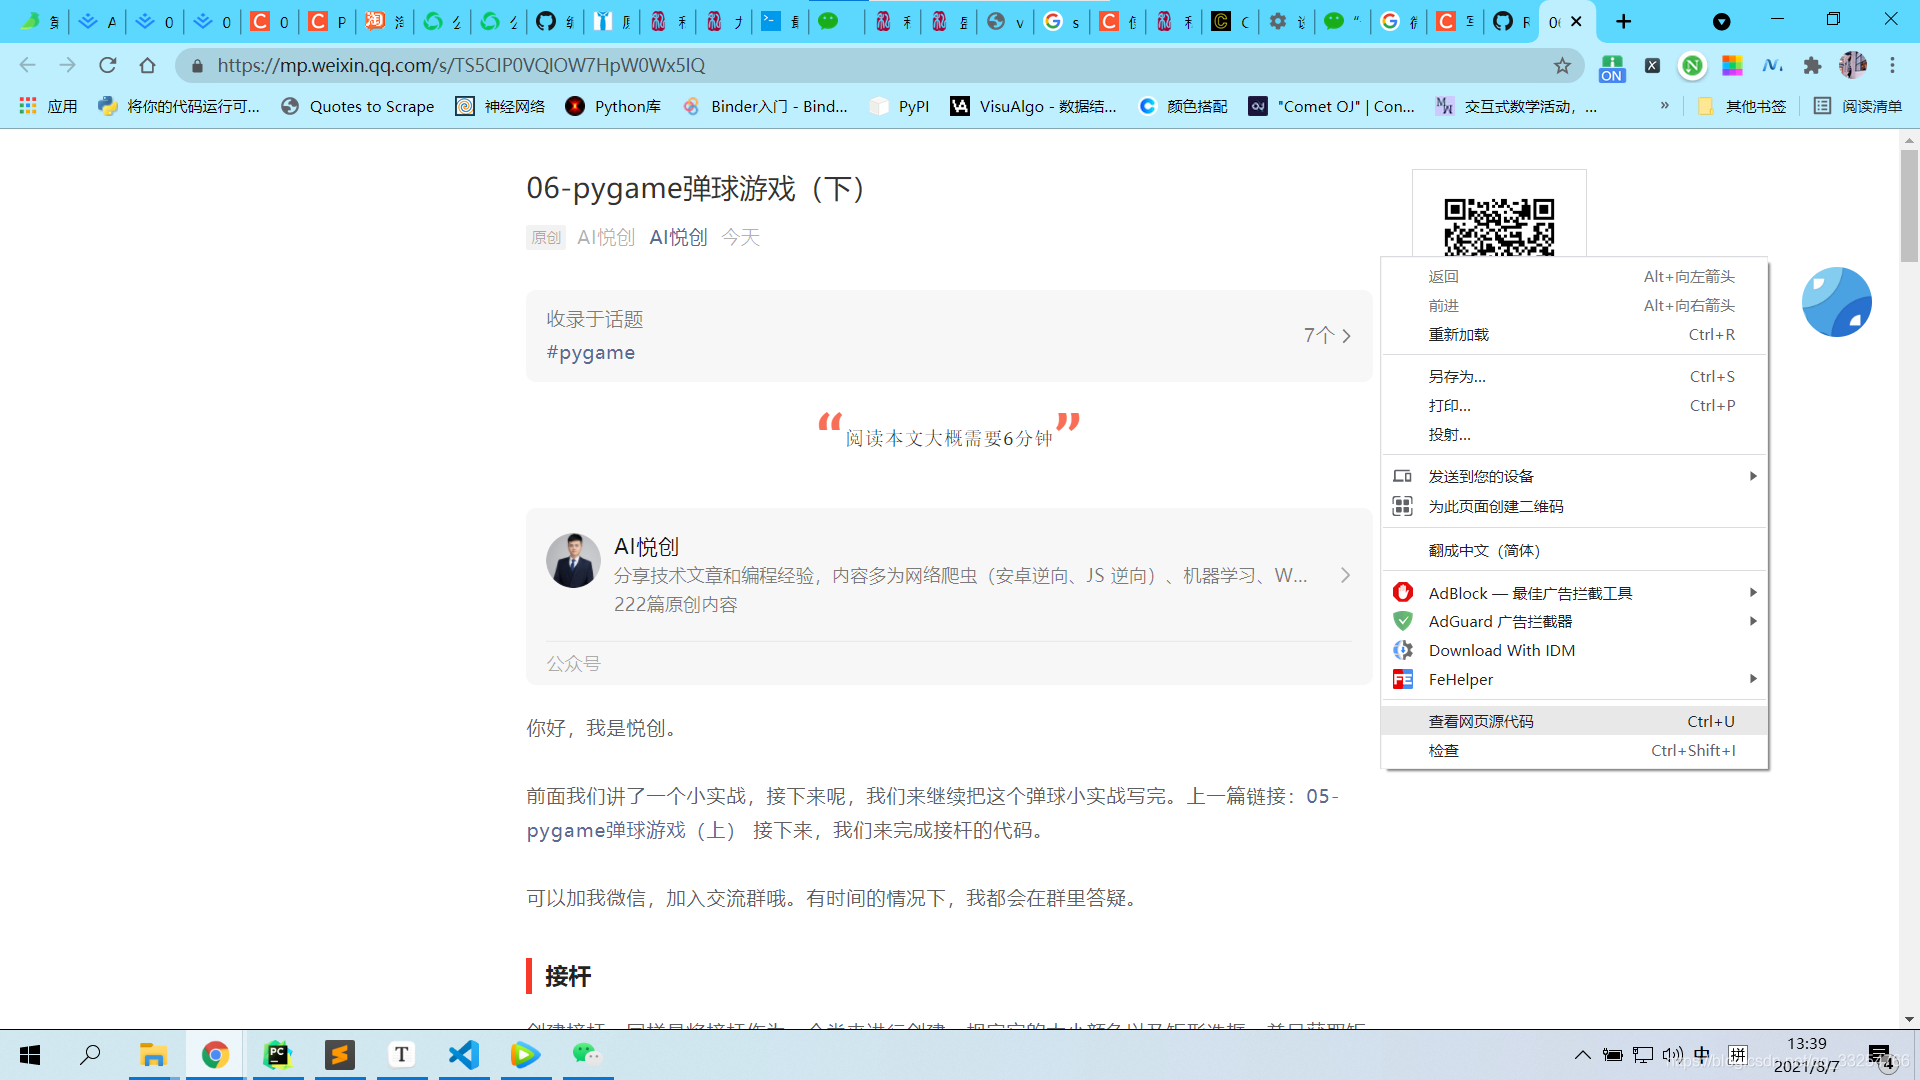Click the floating blue globe icon
Image resolution: width=1920 pixels, height=1080 pixels.
pos(1836,302)
